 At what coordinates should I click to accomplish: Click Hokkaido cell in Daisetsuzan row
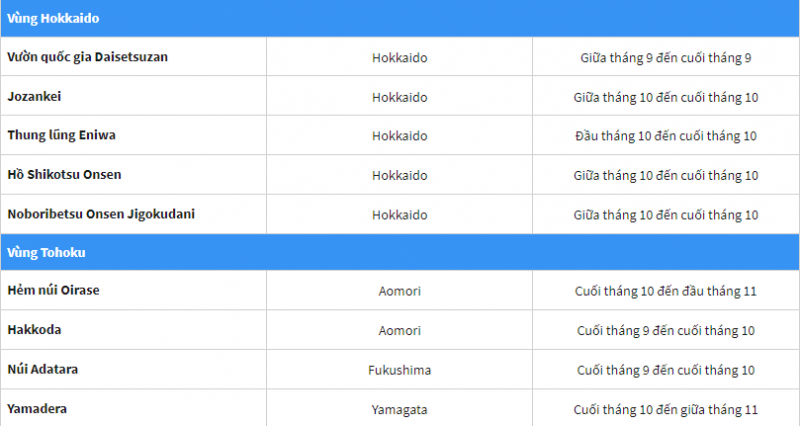click(399, 58)
